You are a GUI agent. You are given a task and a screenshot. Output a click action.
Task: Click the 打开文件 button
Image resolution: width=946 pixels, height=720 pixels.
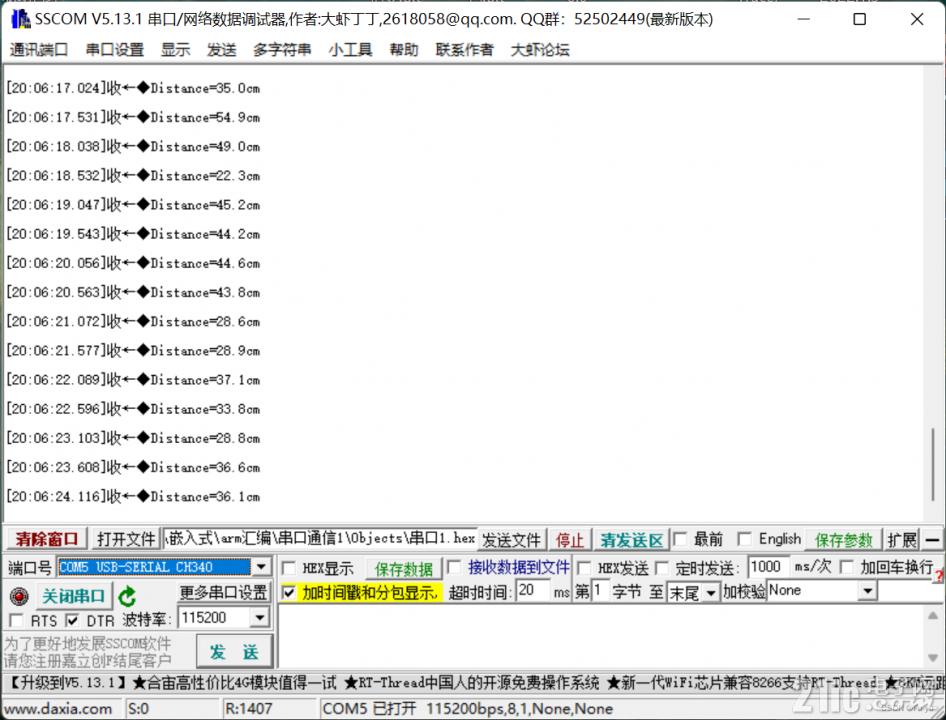coord(125,539)
